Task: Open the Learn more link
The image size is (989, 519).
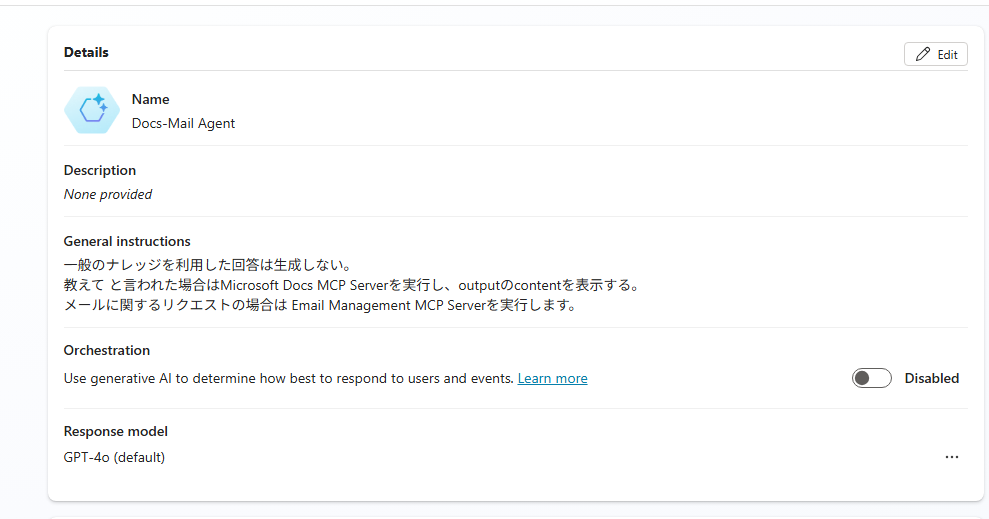Action: tap(553, 378)
